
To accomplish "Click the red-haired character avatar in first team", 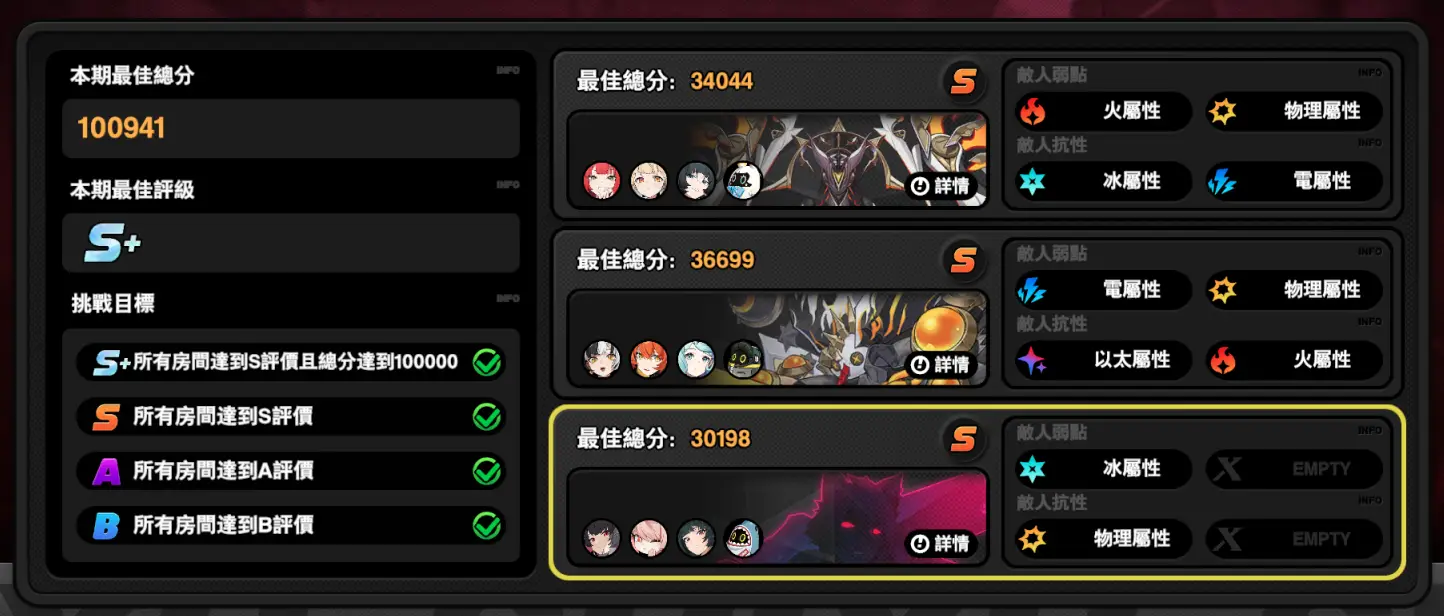I will 602,181.
